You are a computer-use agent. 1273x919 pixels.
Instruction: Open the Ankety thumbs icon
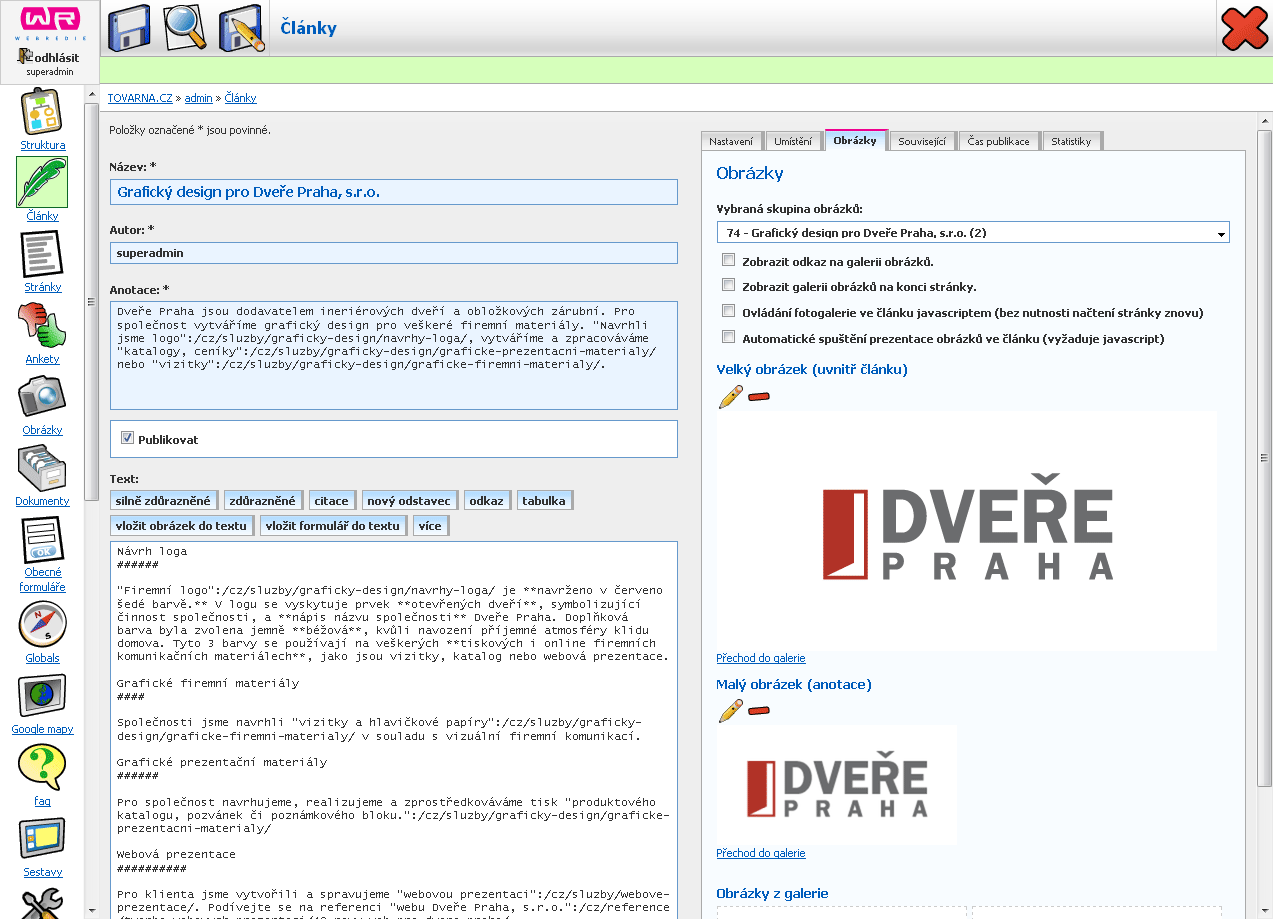point(42,326)
